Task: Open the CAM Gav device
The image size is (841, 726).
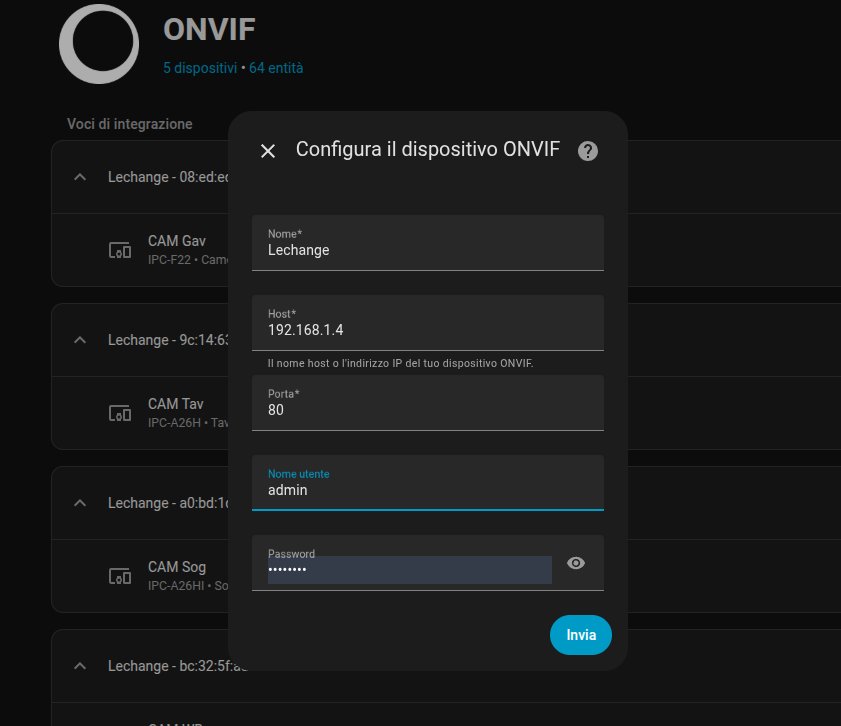Action: click(x=176, y=241)
